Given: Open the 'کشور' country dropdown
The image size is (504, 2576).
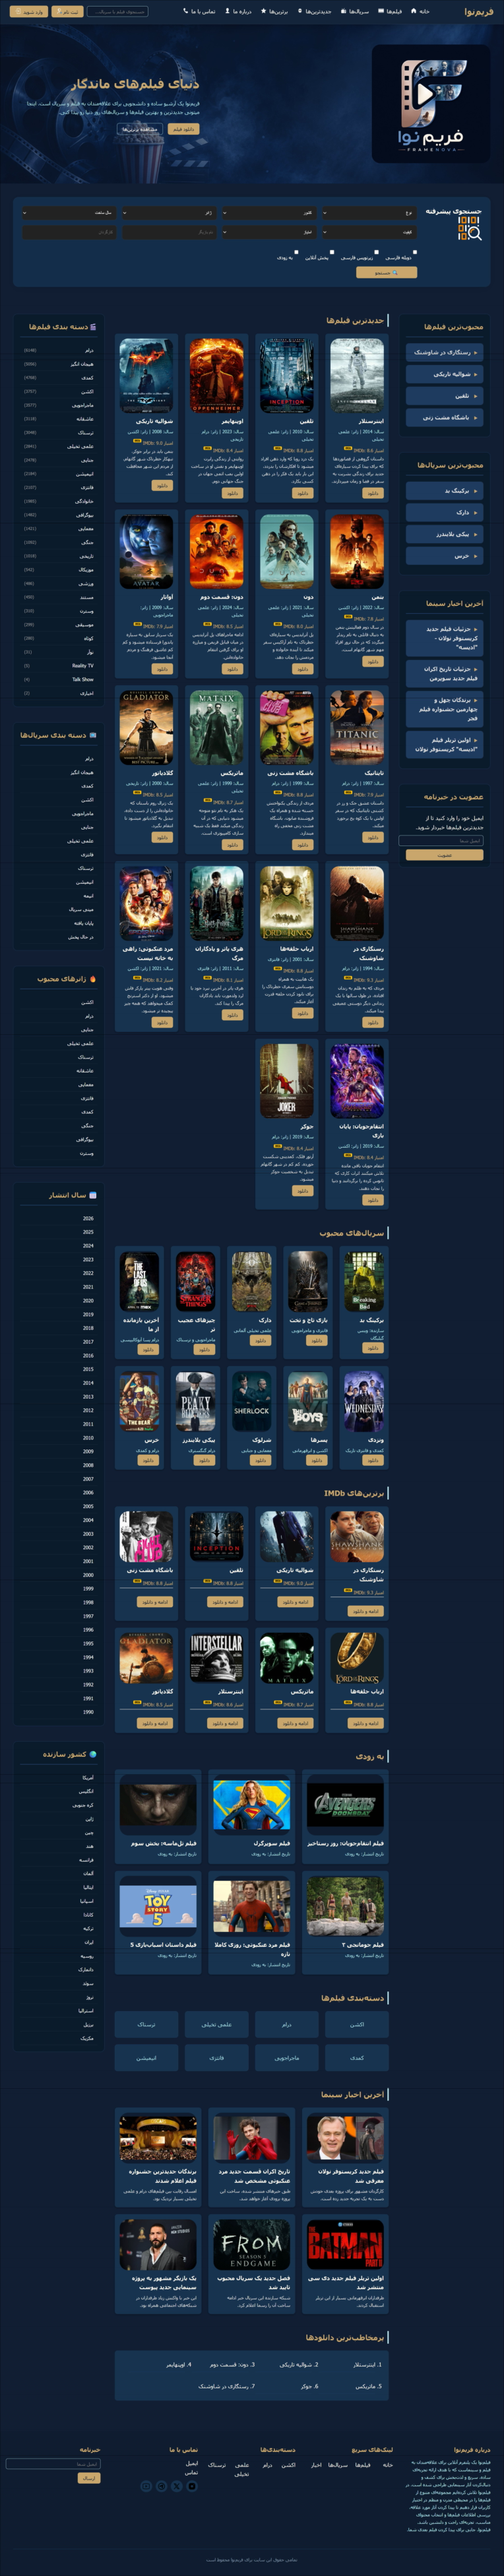Looking at the screenshot, I should (x=268, y=212).
